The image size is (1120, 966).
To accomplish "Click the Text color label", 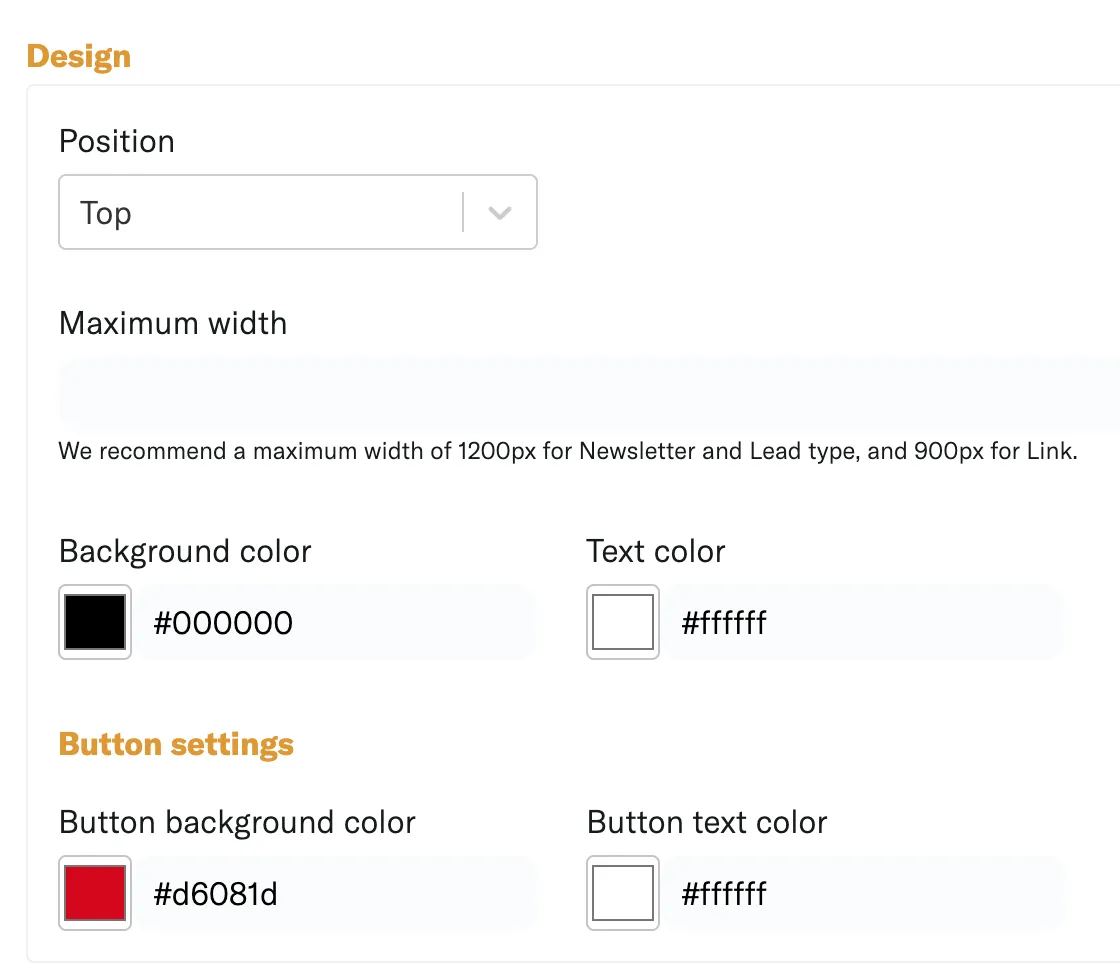I will (x=656, y=552).
